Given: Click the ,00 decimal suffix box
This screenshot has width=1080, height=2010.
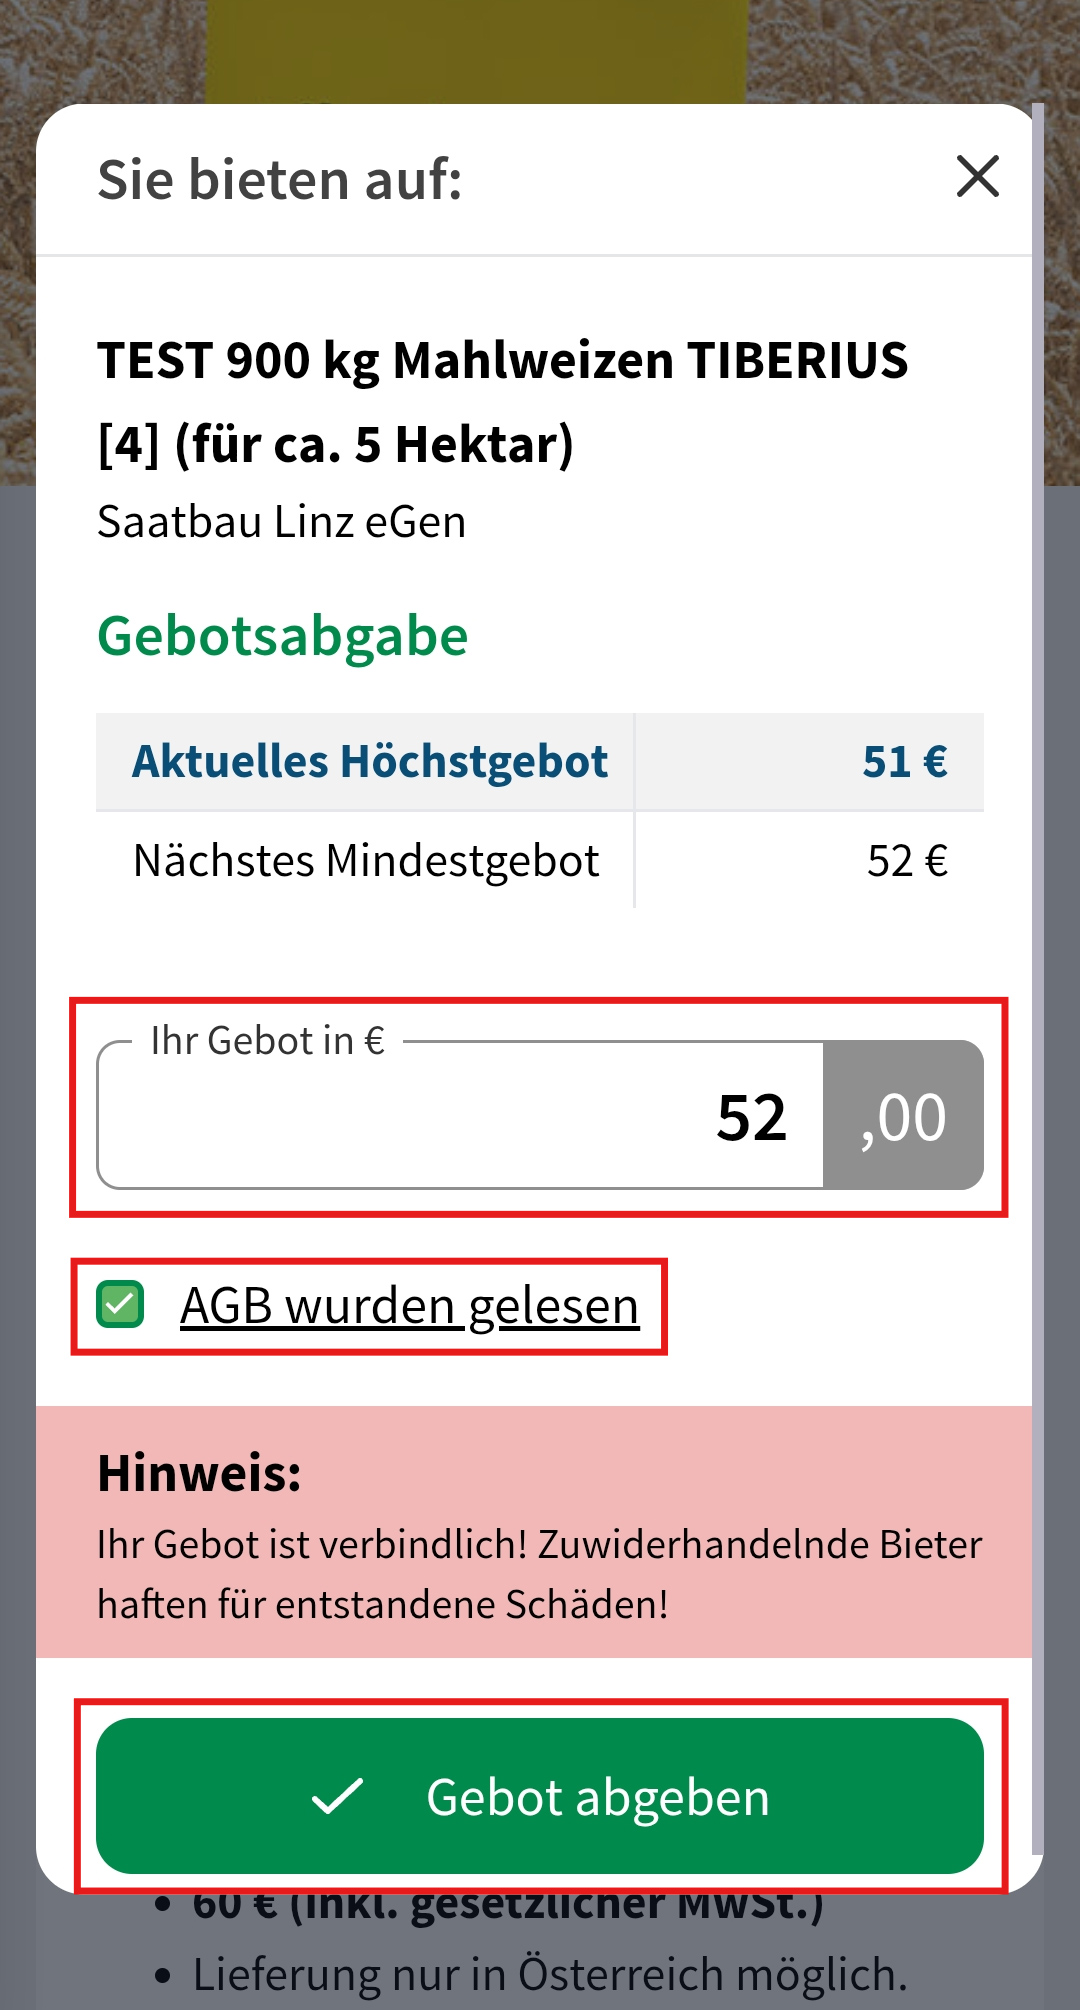Looking at the screenshot, I should [x=903, y=1115].
